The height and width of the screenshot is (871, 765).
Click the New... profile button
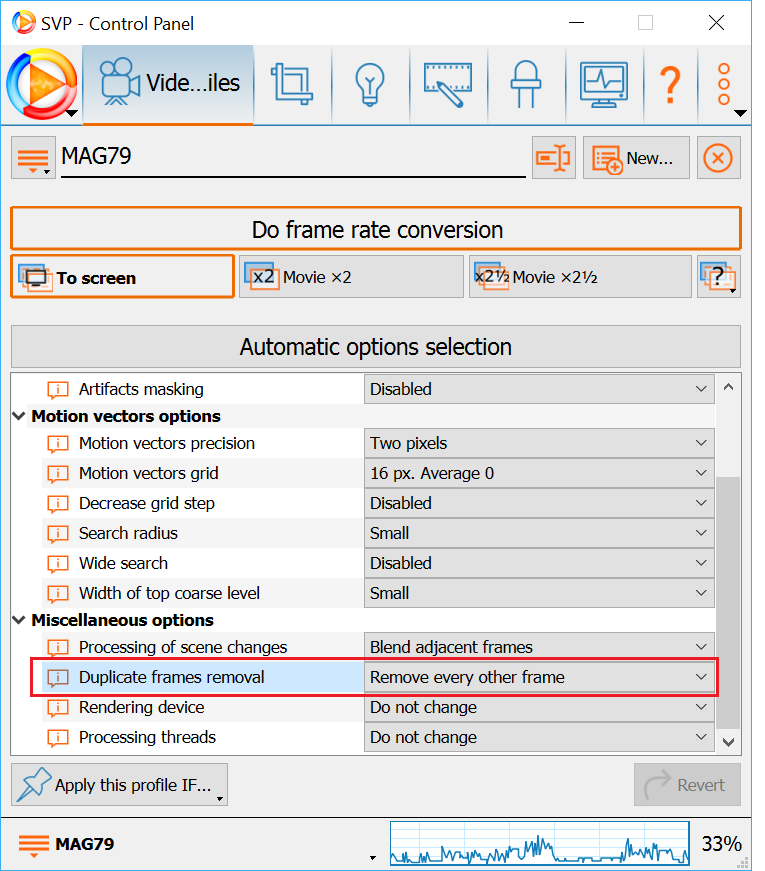pos(636,158)
